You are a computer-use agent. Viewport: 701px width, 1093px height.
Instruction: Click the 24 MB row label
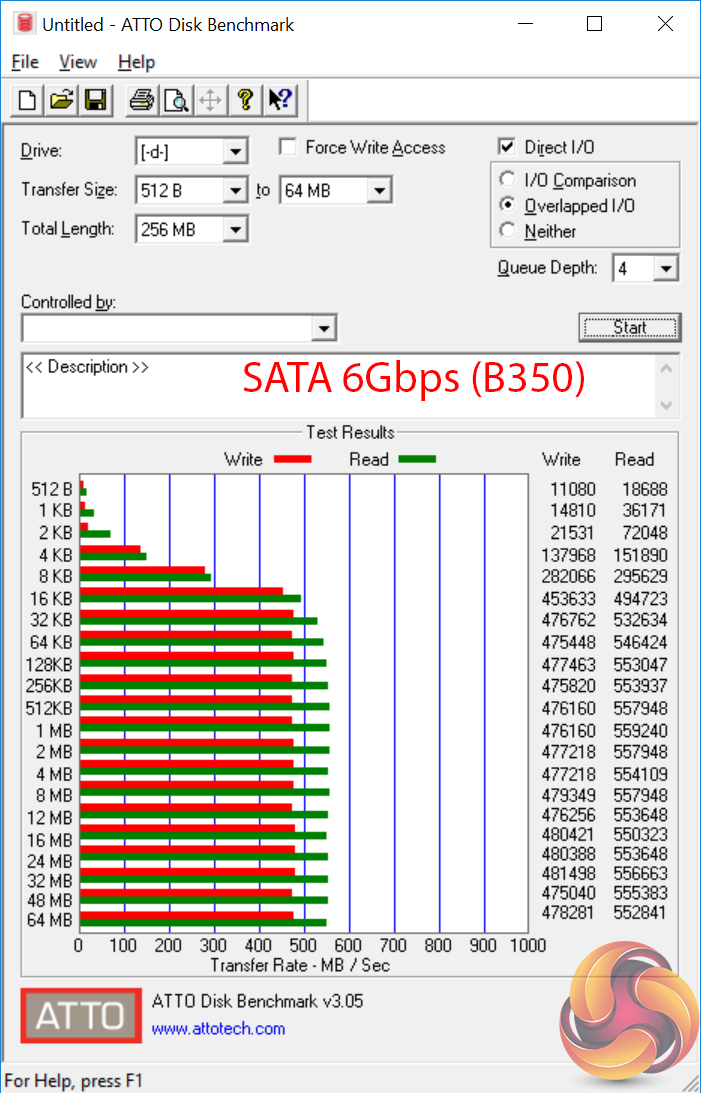click(49, 862)
